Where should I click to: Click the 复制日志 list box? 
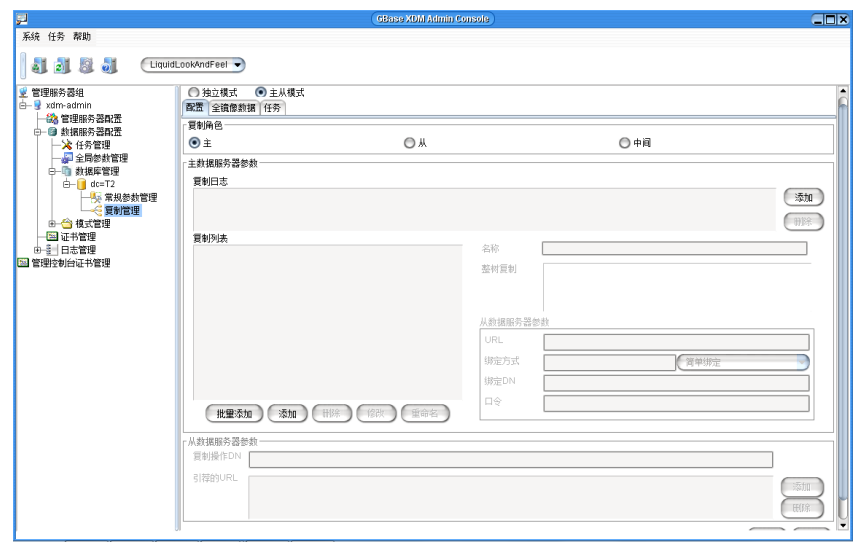pyautogui.click(x=484, y=210)
